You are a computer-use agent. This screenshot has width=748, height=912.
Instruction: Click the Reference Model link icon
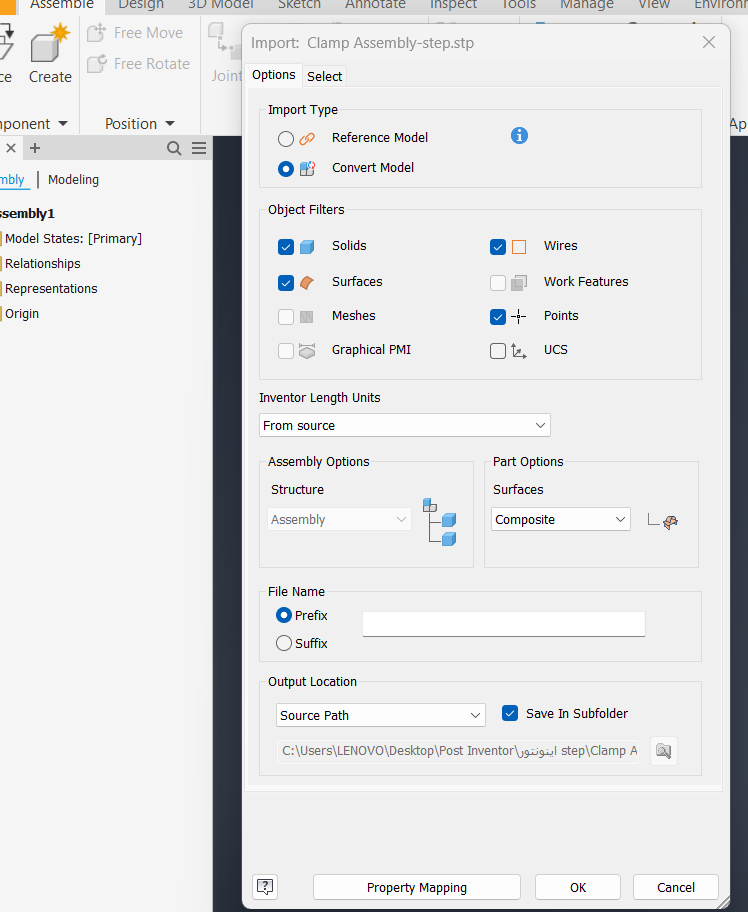pos(307,138)
